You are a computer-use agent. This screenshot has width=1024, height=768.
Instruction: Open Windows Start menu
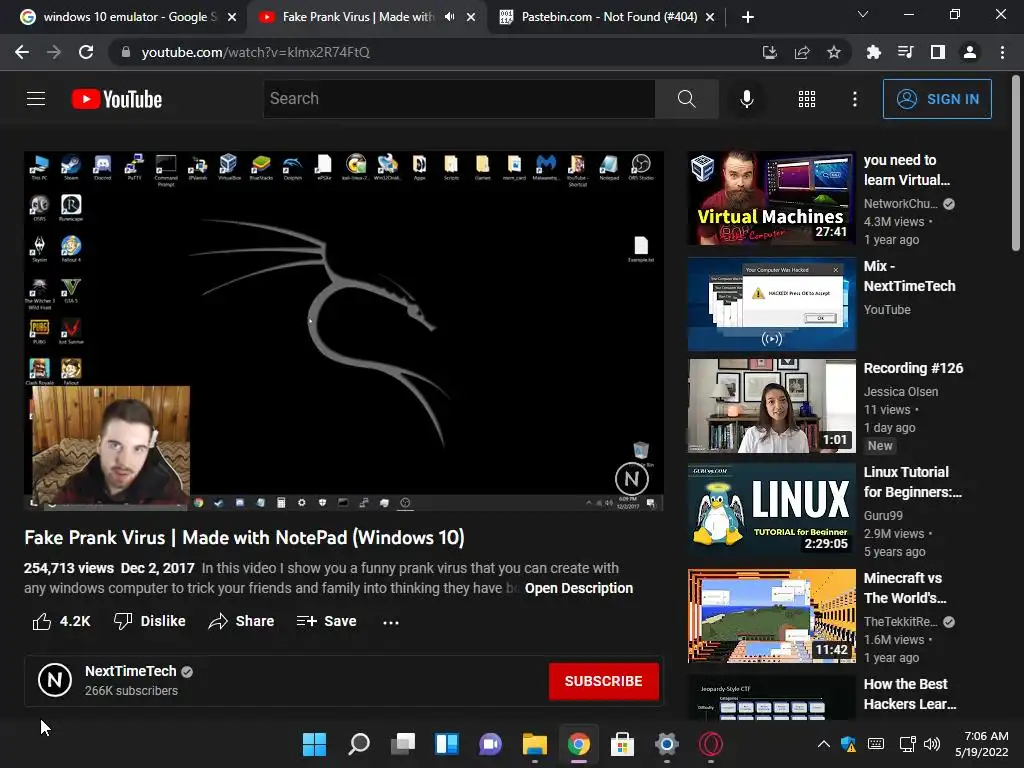pos(314,744)
